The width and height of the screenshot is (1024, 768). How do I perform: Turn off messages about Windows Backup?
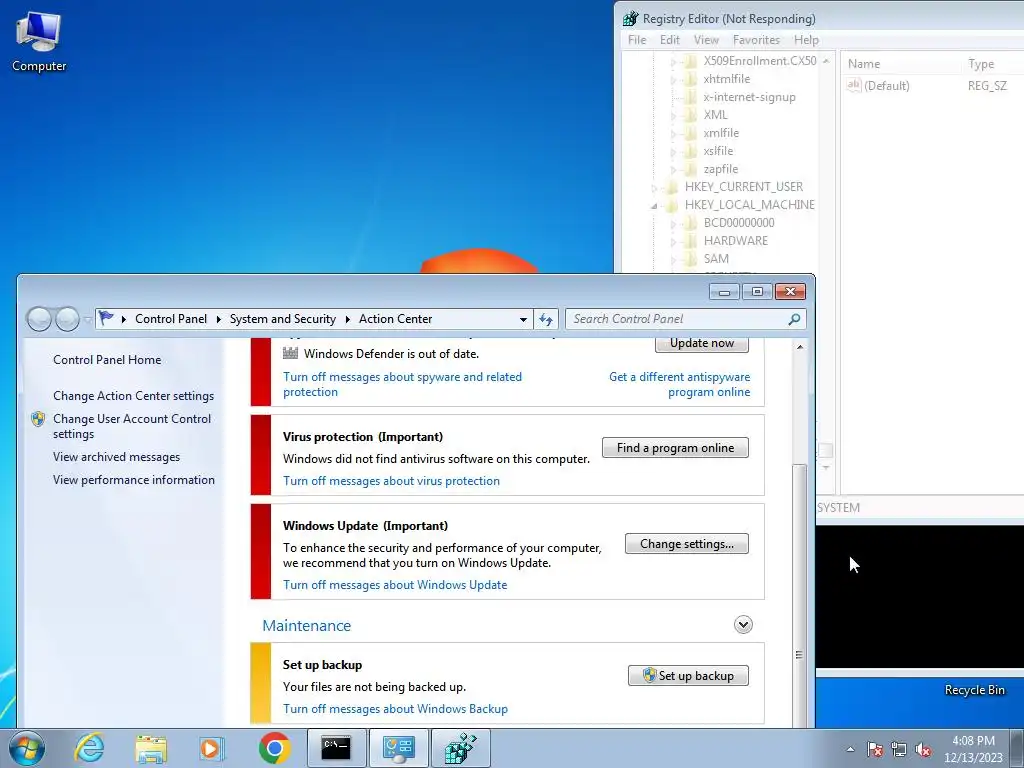click(x=395, y=709)
